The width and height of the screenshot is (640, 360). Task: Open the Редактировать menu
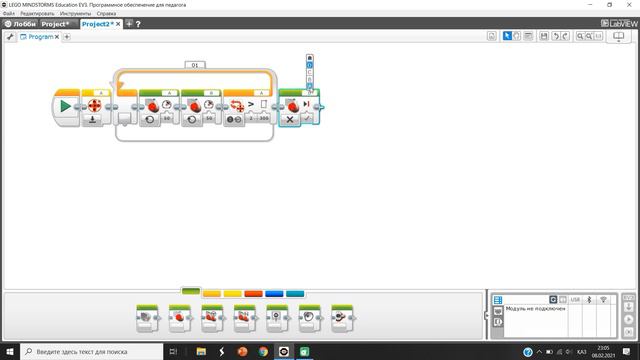(x=37, y=13)
